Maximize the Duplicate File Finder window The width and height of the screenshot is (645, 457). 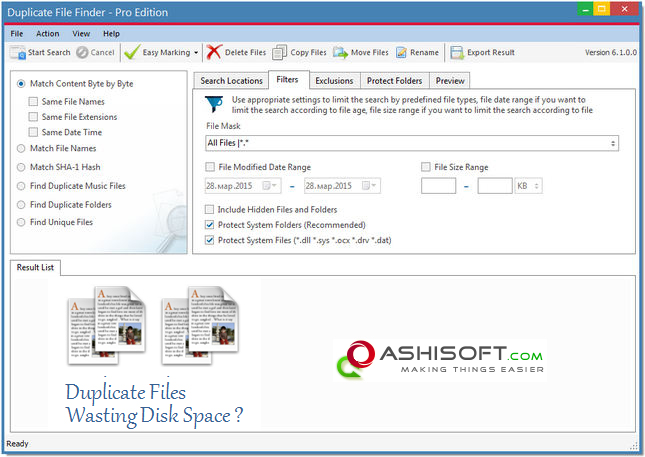pyautogui.click(x=601, y=9)
